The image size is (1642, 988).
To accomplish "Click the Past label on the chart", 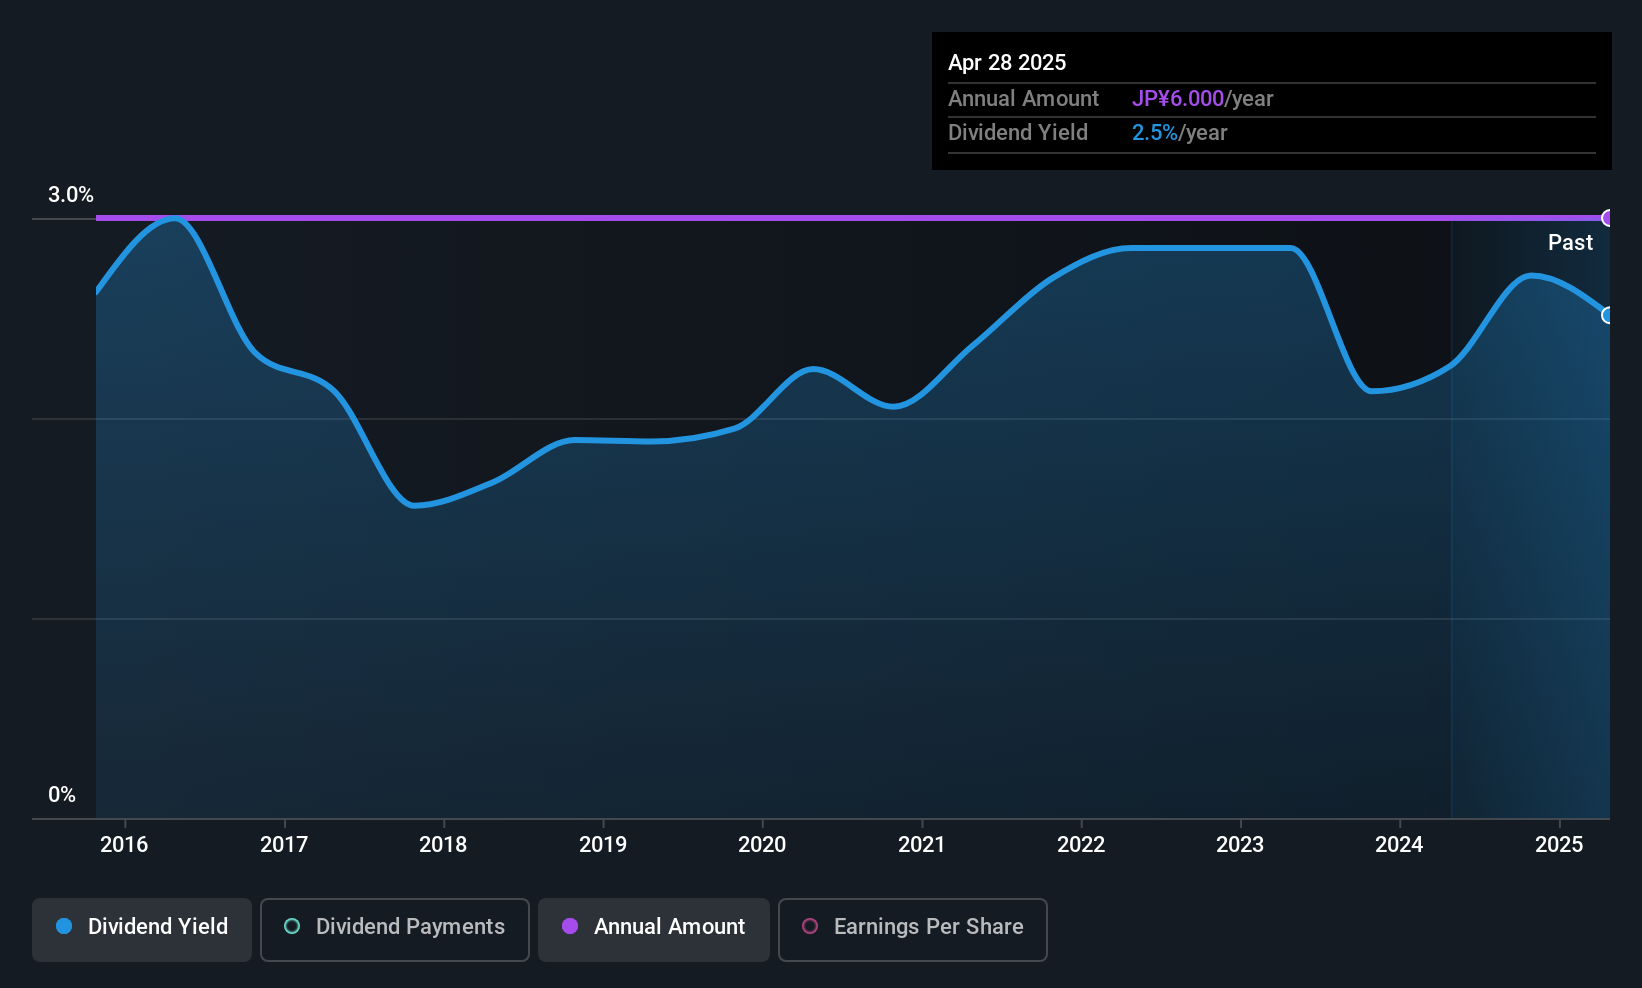I will tap(1570, 243).
